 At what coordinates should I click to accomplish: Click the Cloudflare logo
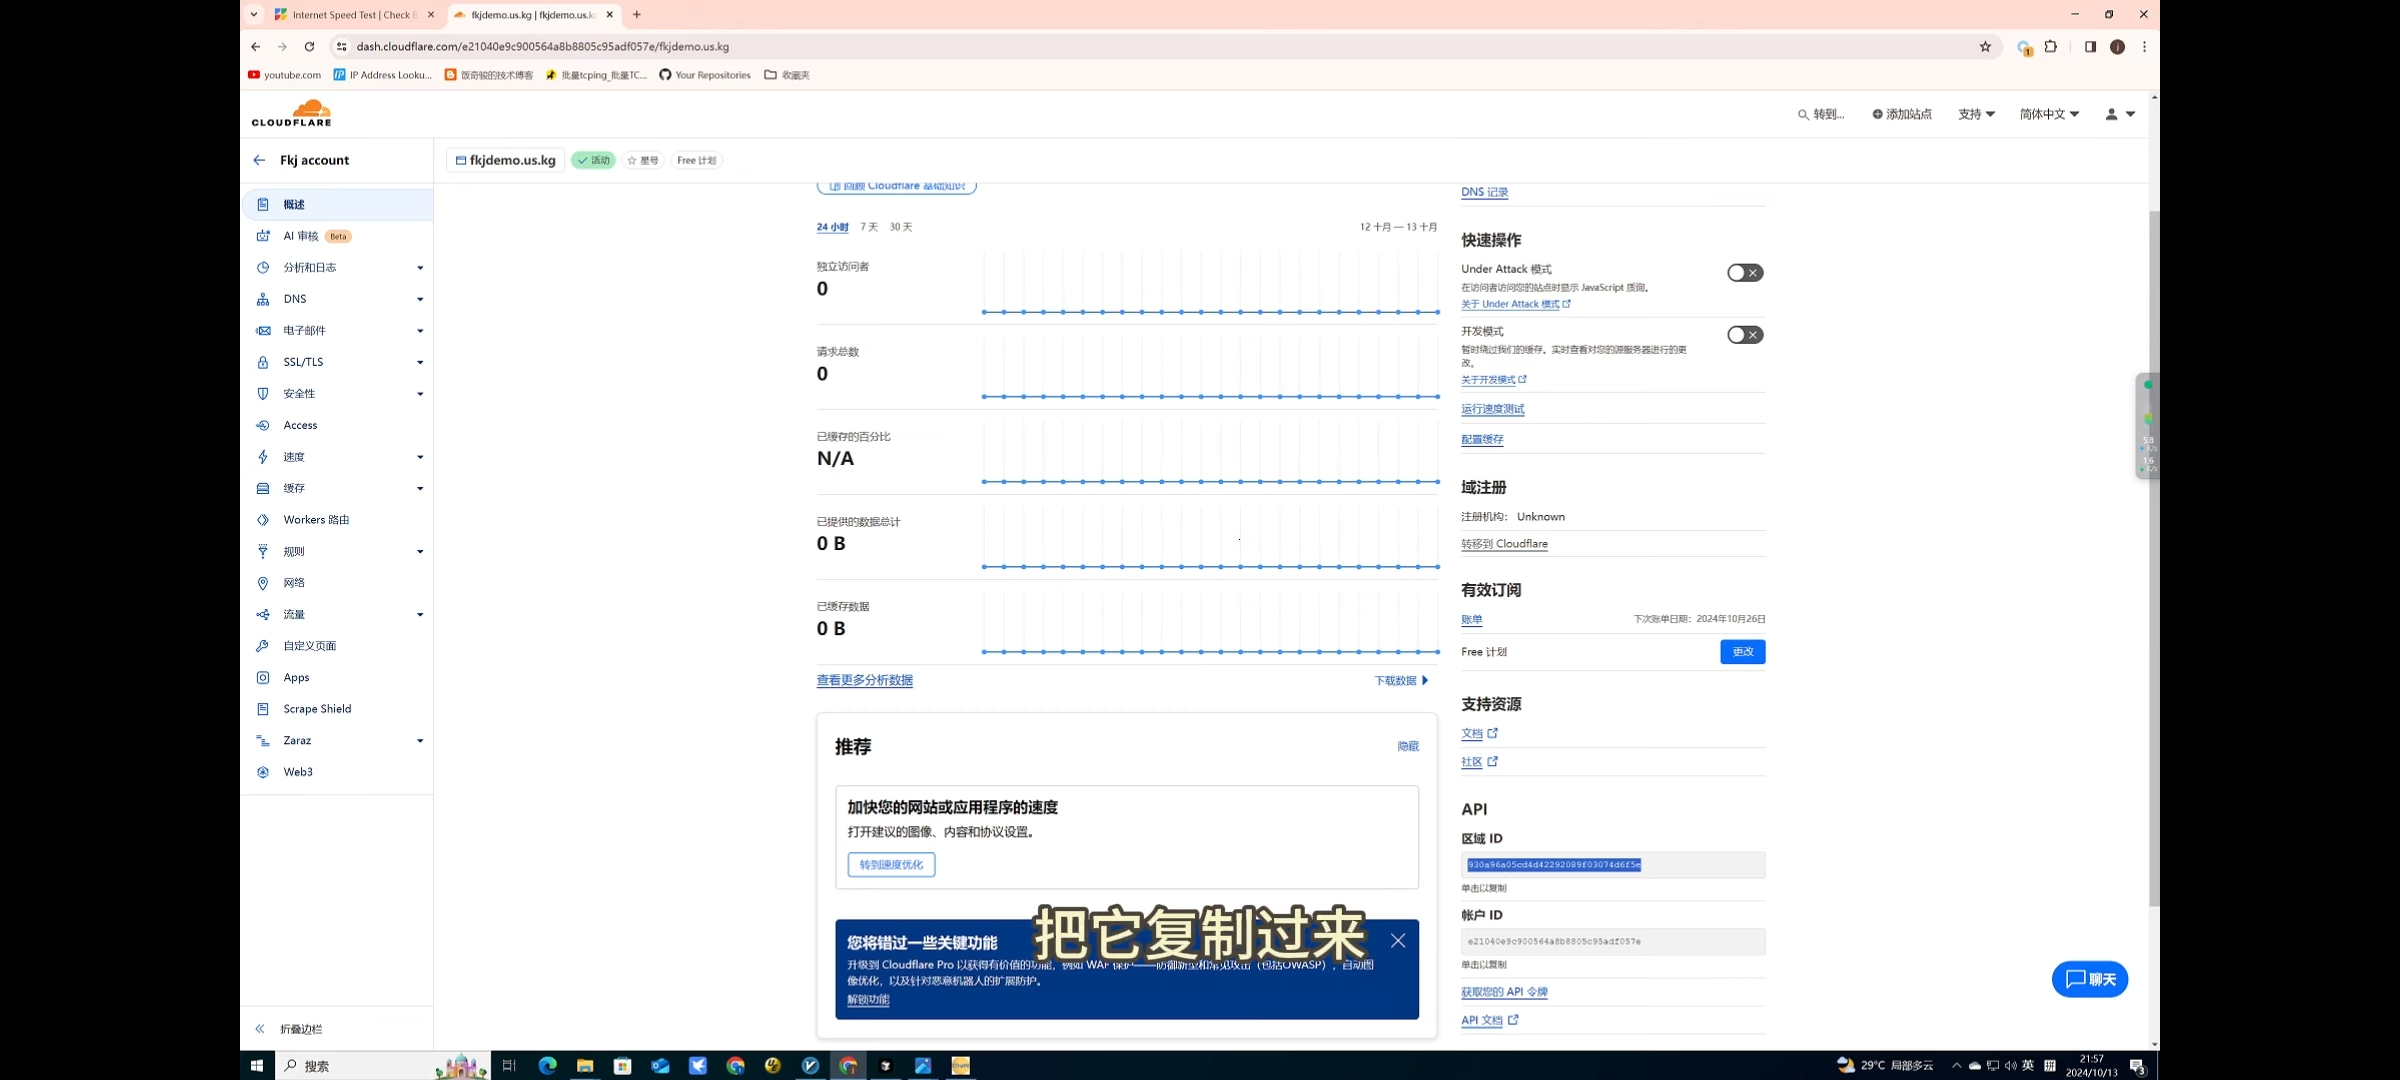291,114
